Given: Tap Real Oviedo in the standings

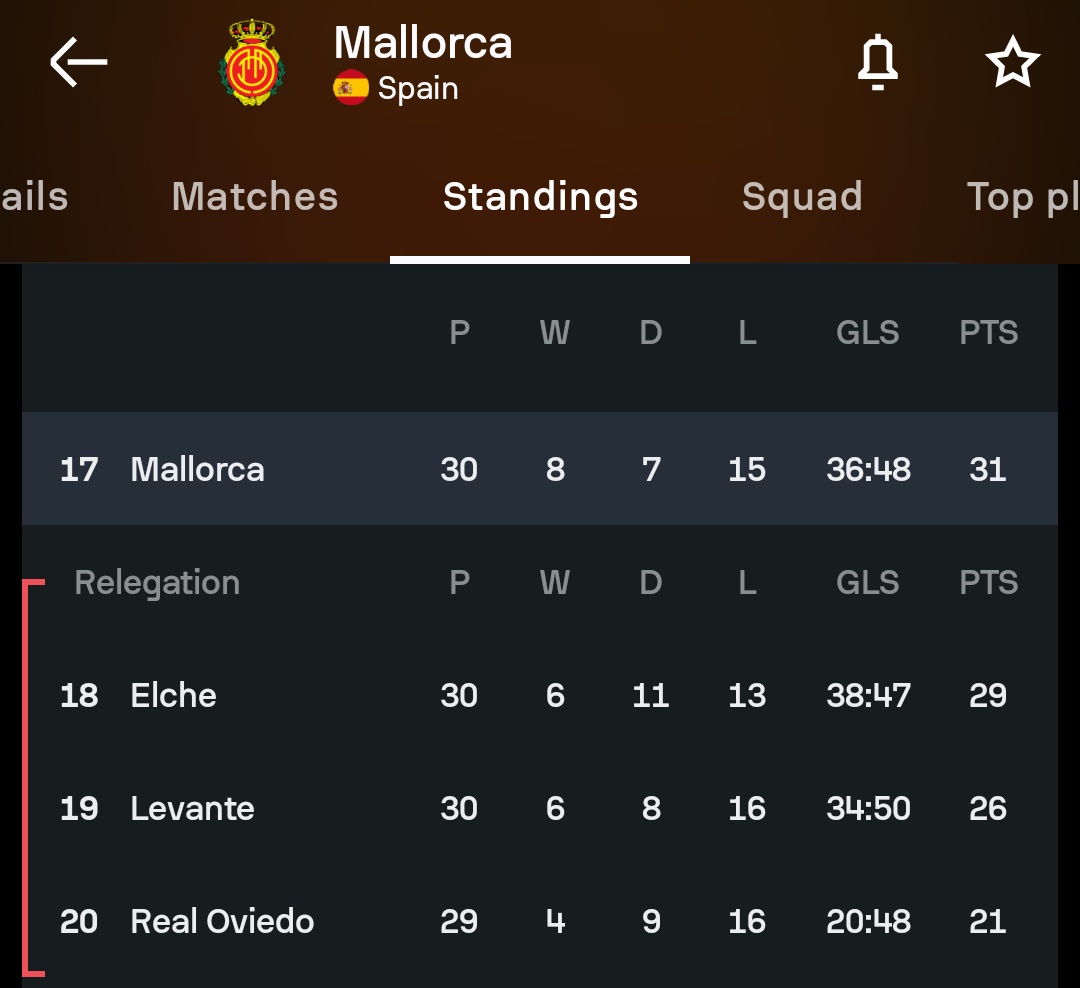Looking at the screenshot, I should pos(222,921).
